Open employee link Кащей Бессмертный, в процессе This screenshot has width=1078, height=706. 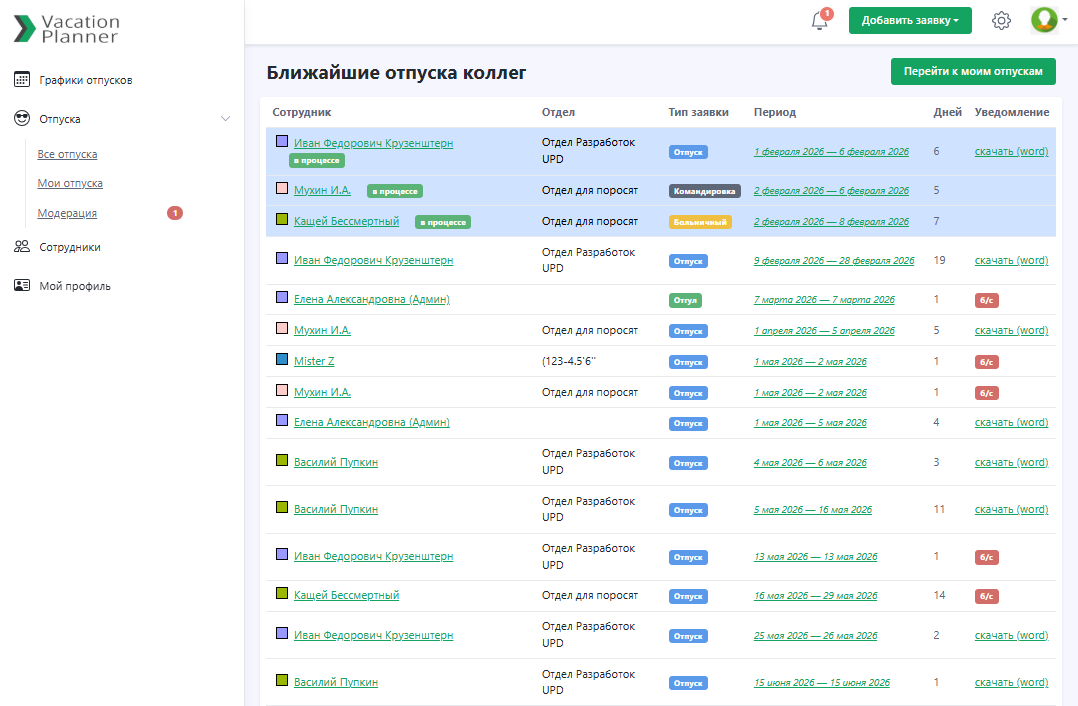[x=346, y=221]
